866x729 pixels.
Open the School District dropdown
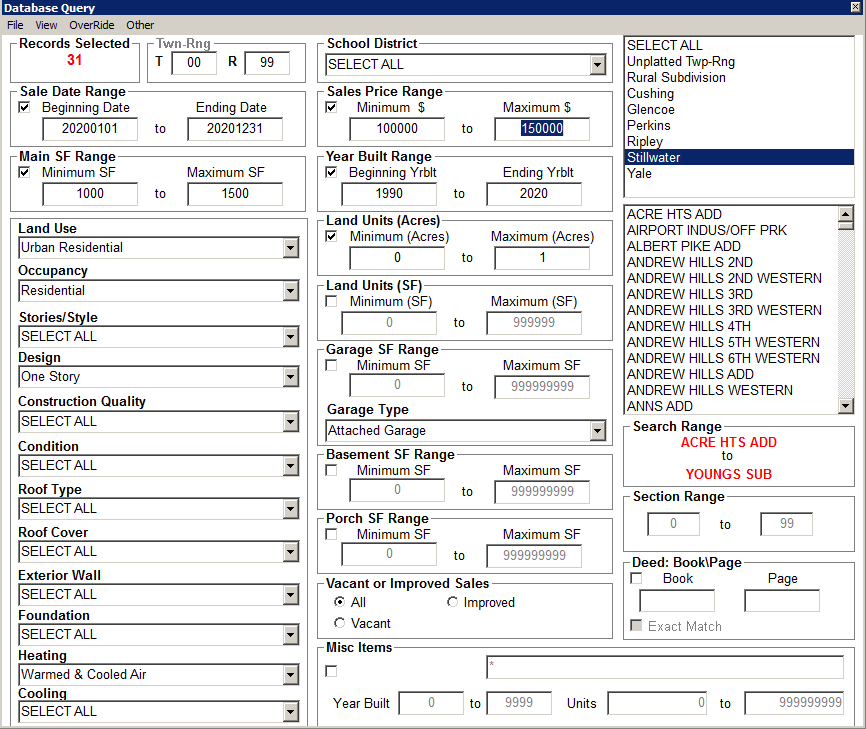click(597, 65)
